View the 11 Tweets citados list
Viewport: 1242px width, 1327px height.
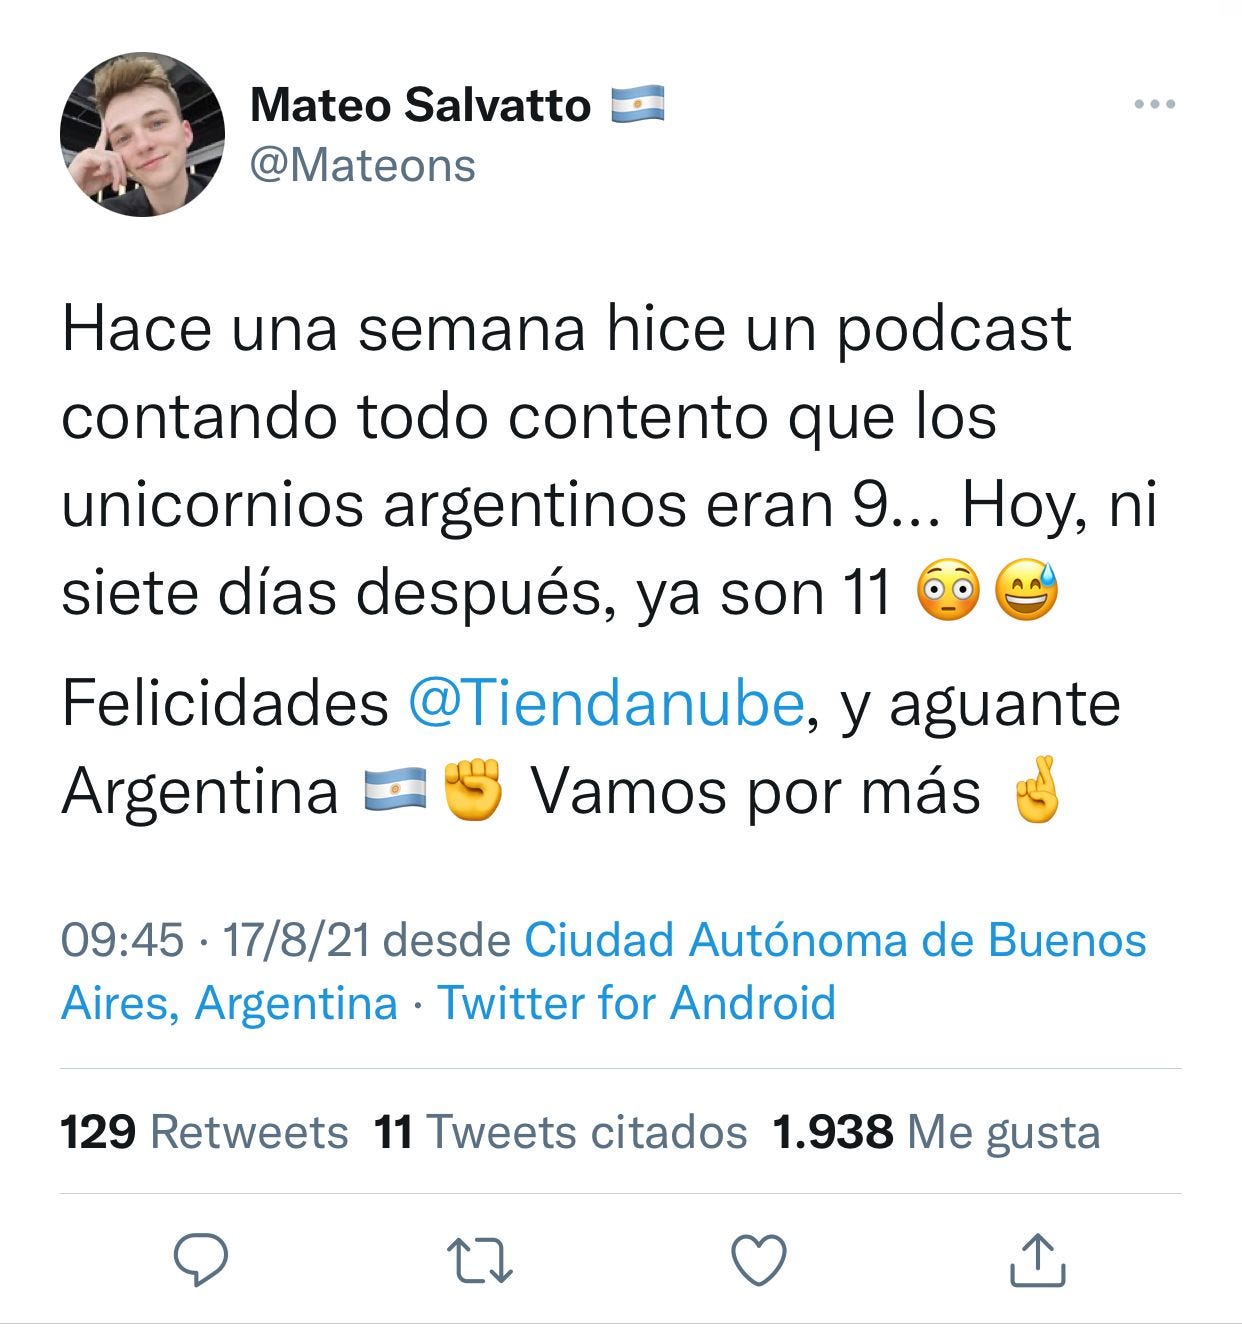pyautogui.click(x=561, y=1132)
